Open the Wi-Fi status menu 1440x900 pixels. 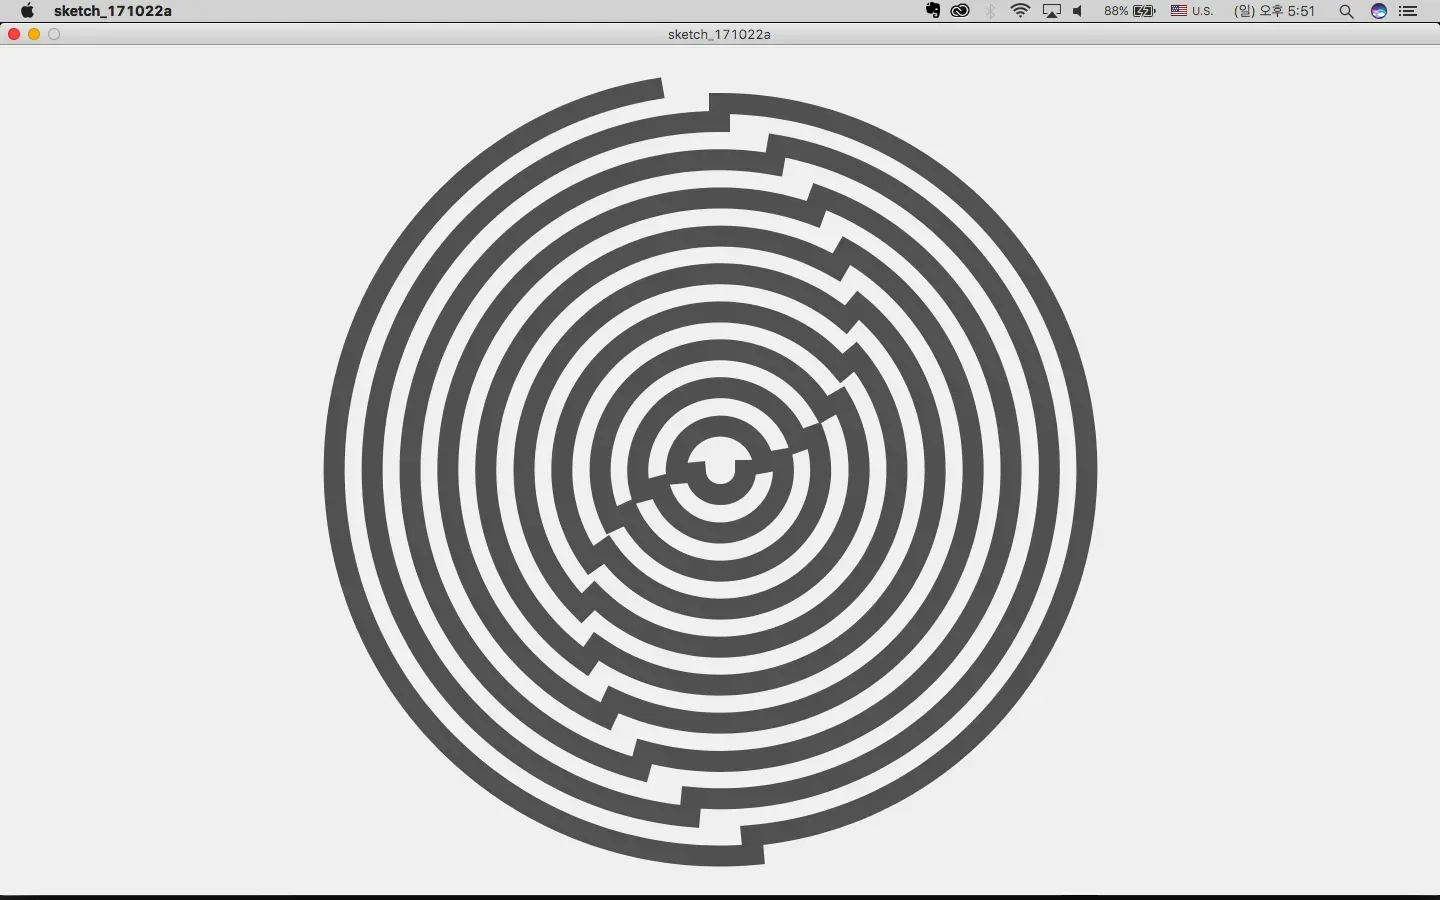pos(1020,11)
